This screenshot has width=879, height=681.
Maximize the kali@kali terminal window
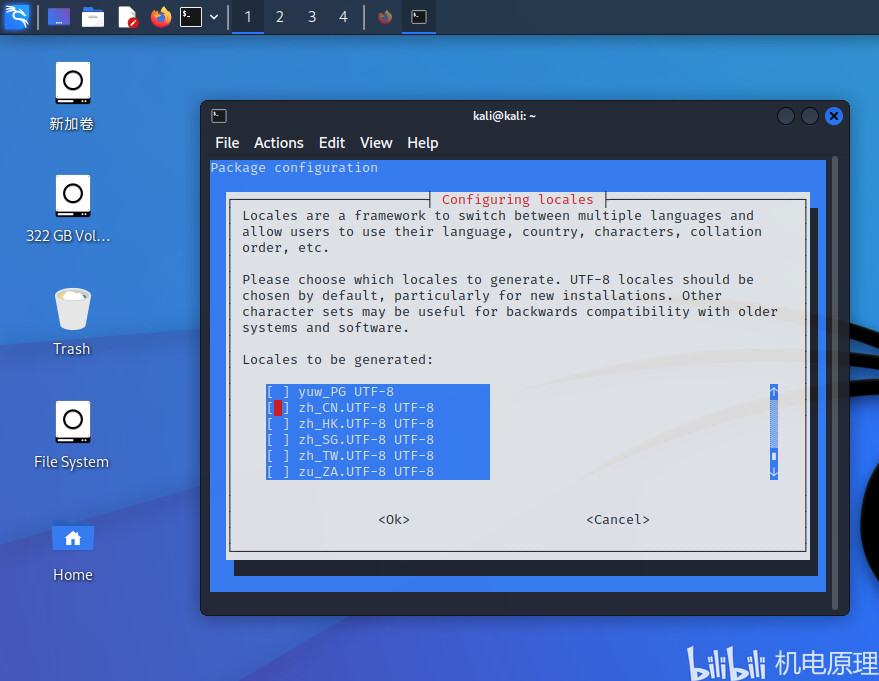[809, 116]
